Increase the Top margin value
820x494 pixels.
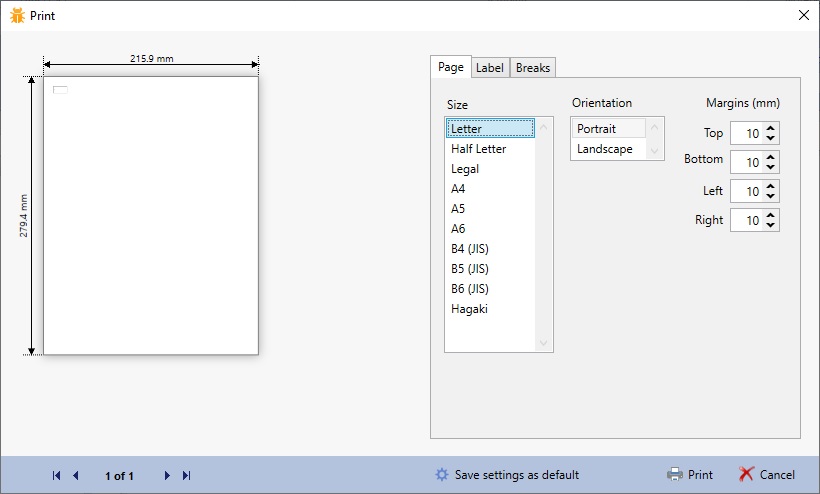tap(770, 128)
